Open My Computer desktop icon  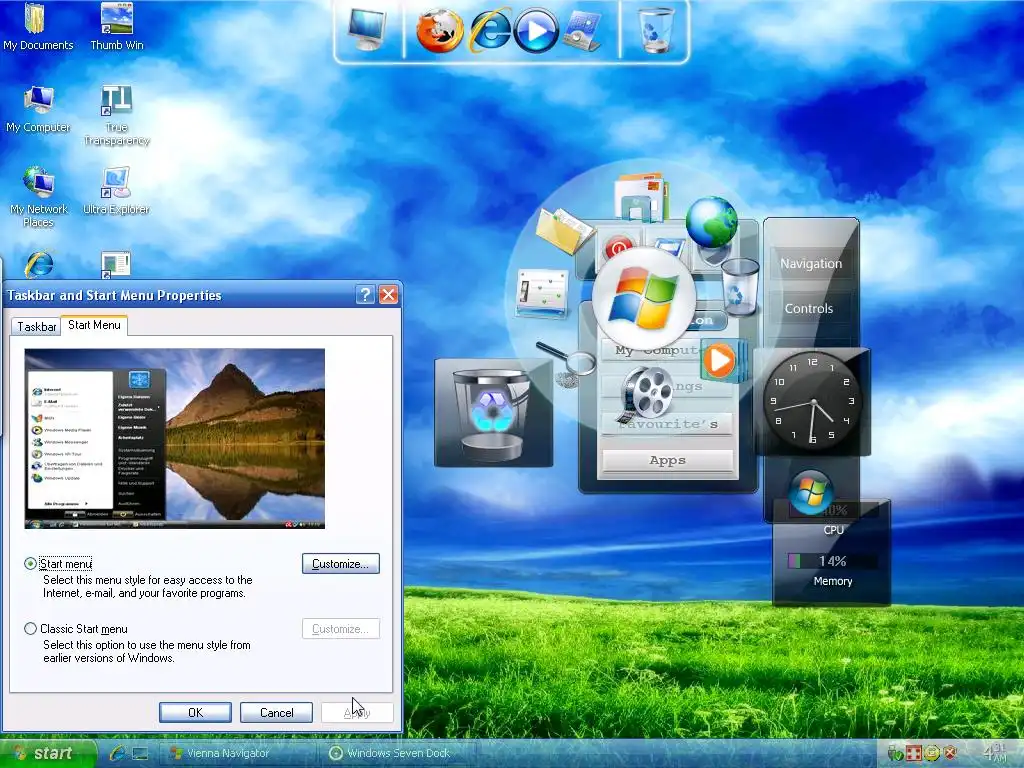(x=38, y=109)
